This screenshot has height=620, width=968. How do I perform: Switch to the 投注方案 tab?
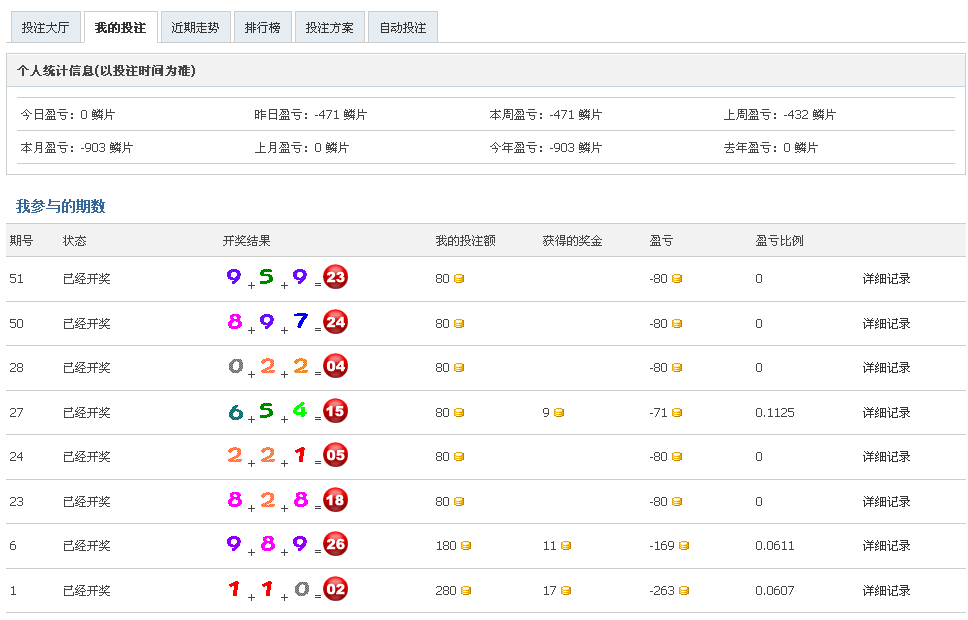click(x=330, y=28)
